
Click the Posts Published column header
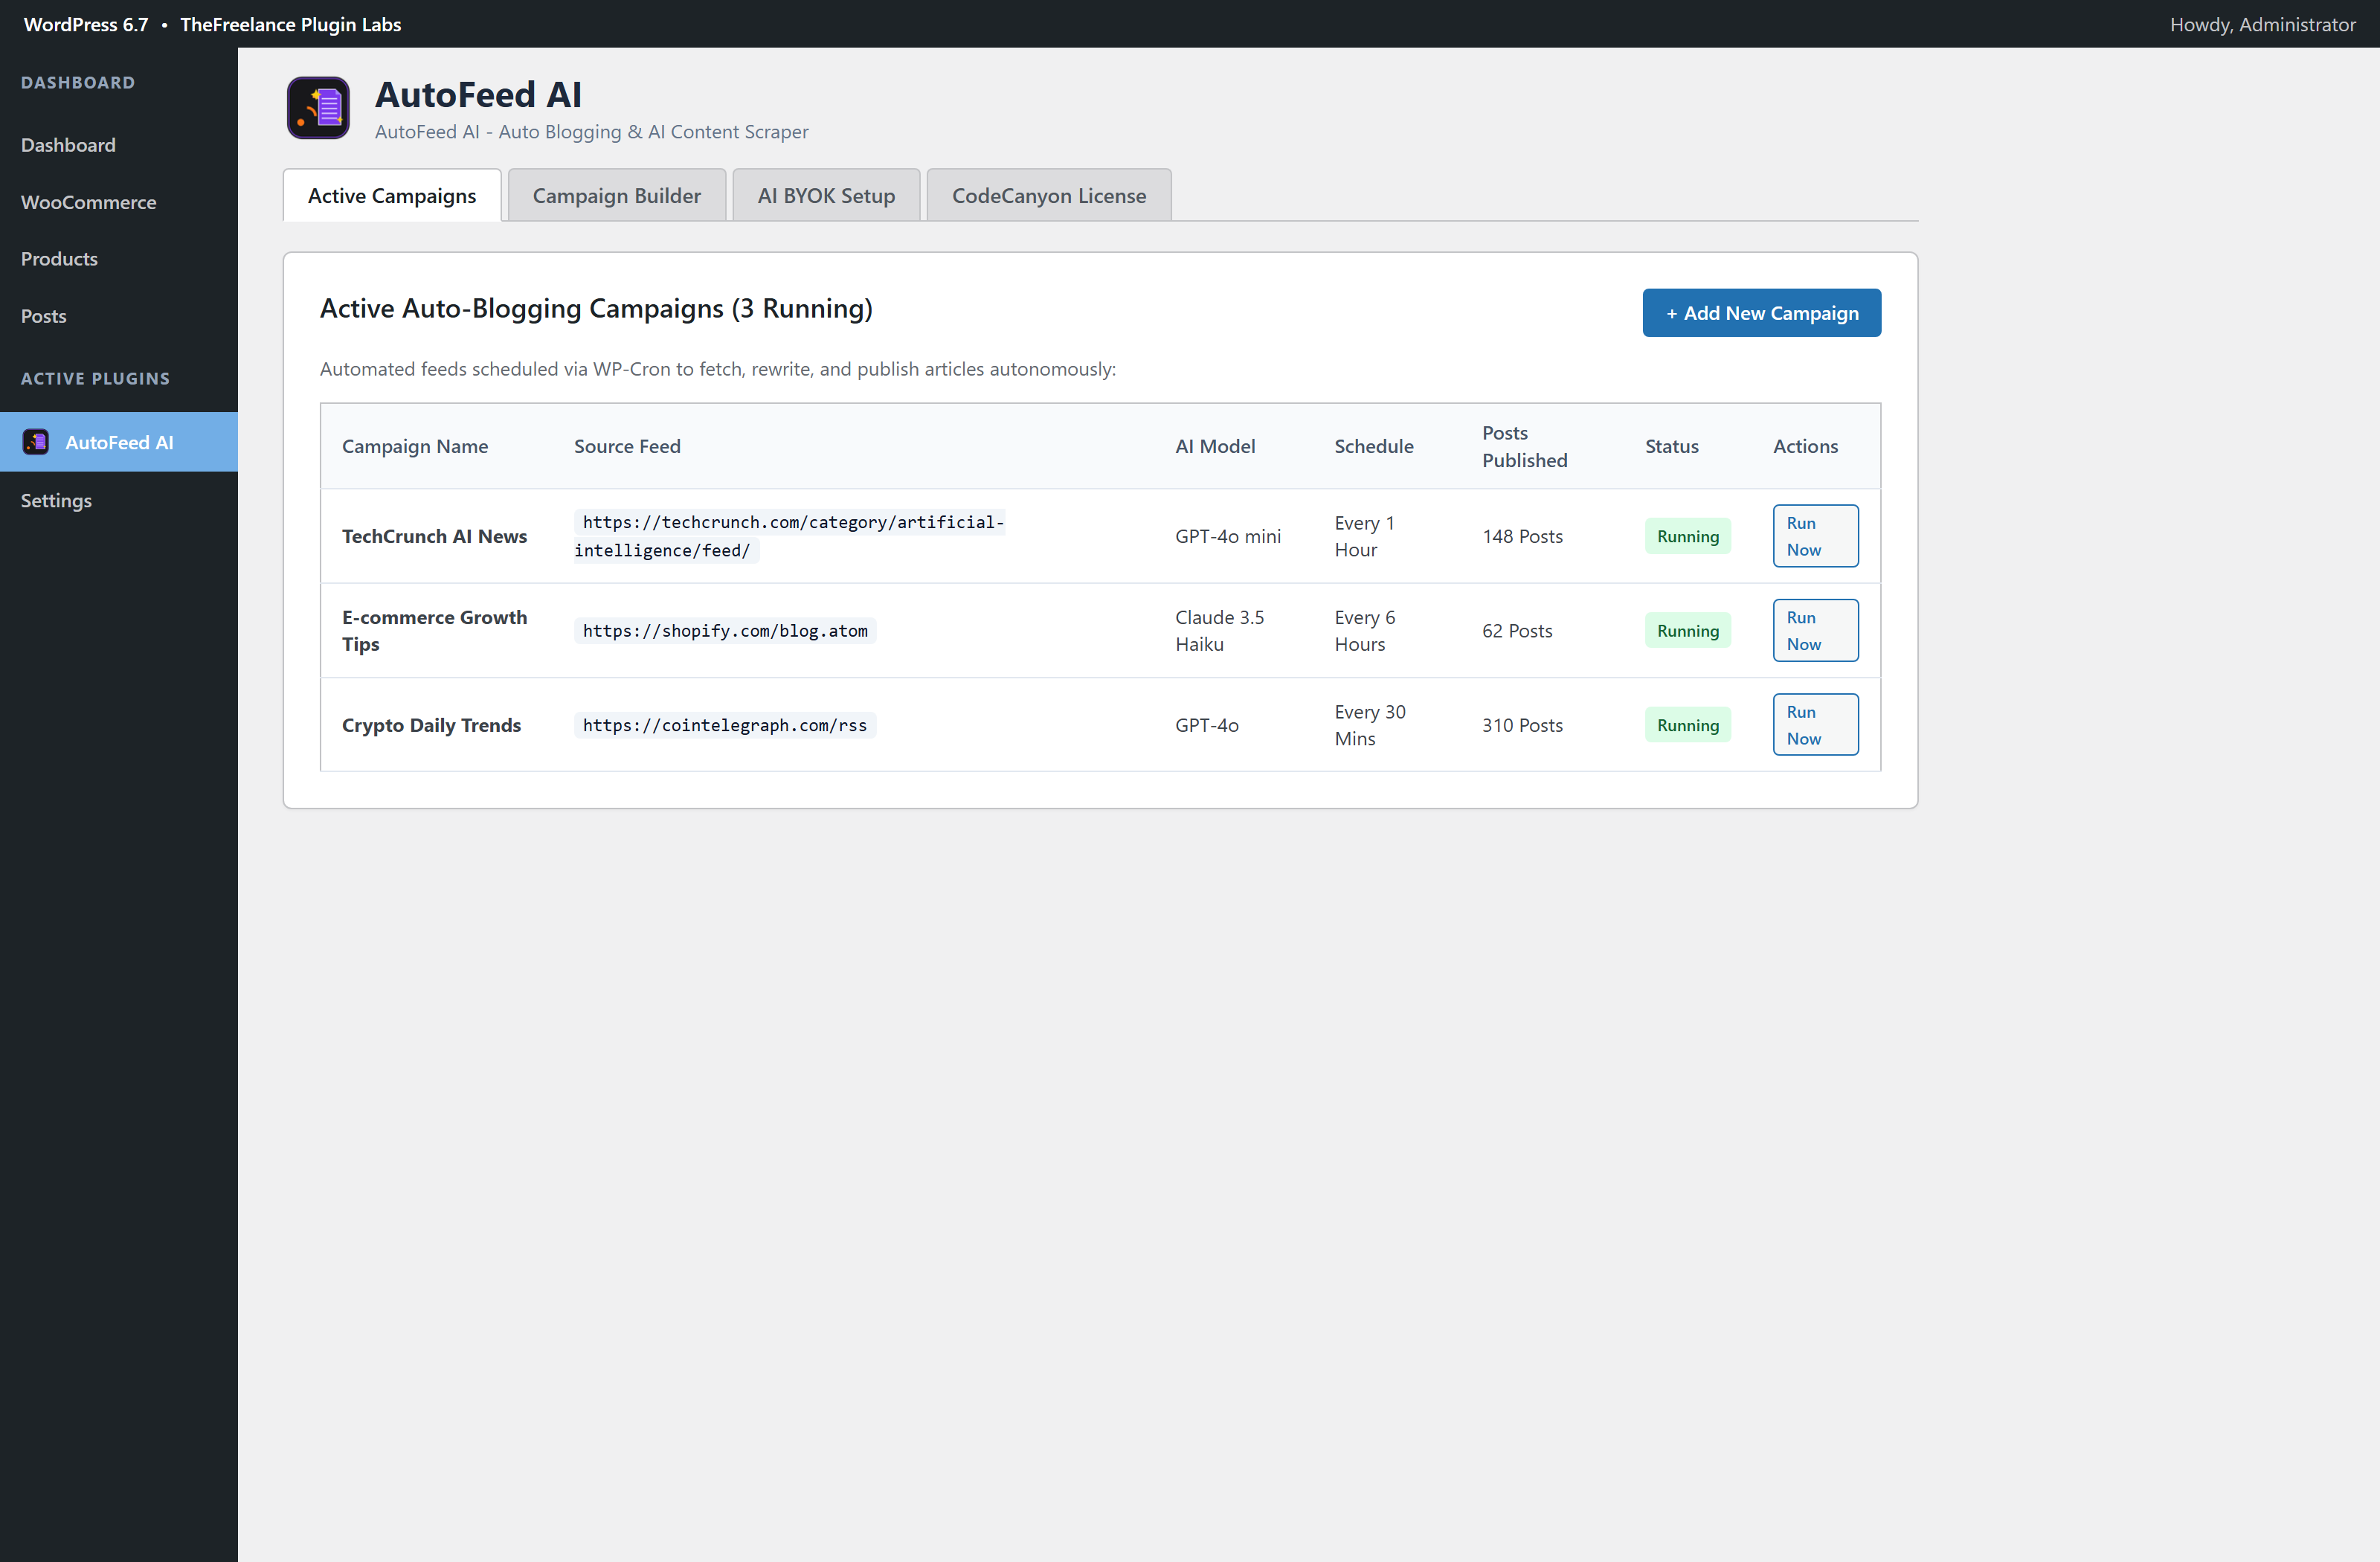(1524, 446)
